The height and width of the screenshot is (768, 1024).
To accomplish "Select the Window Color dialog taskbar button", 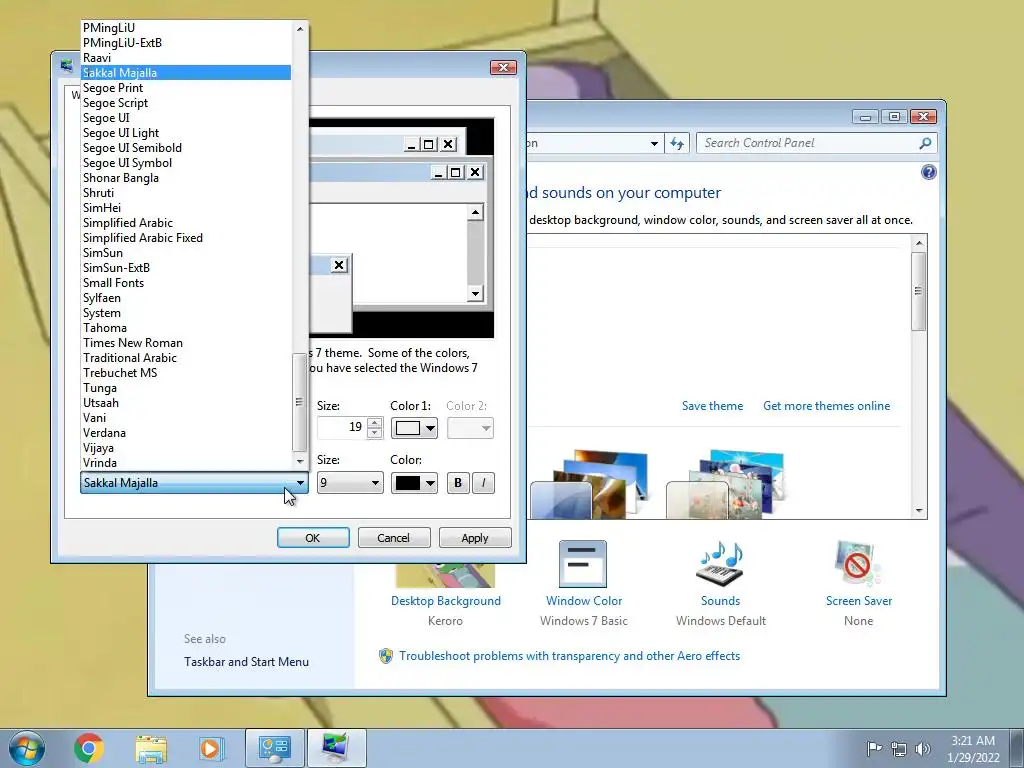I will [x=336, y=748].
